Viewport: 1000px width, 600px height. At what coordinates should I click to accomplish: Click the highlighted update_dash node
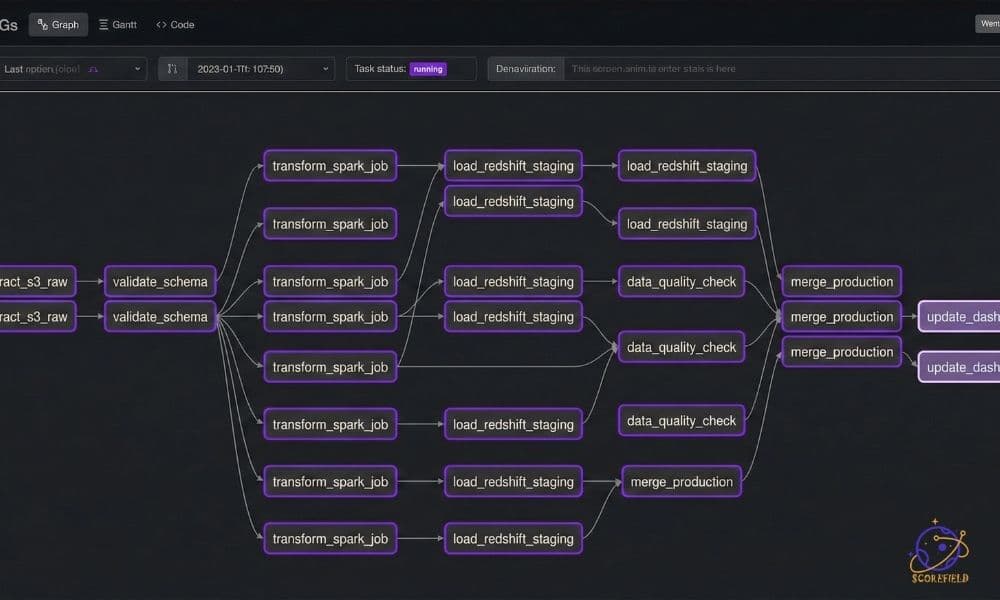(x=959, y=316)
